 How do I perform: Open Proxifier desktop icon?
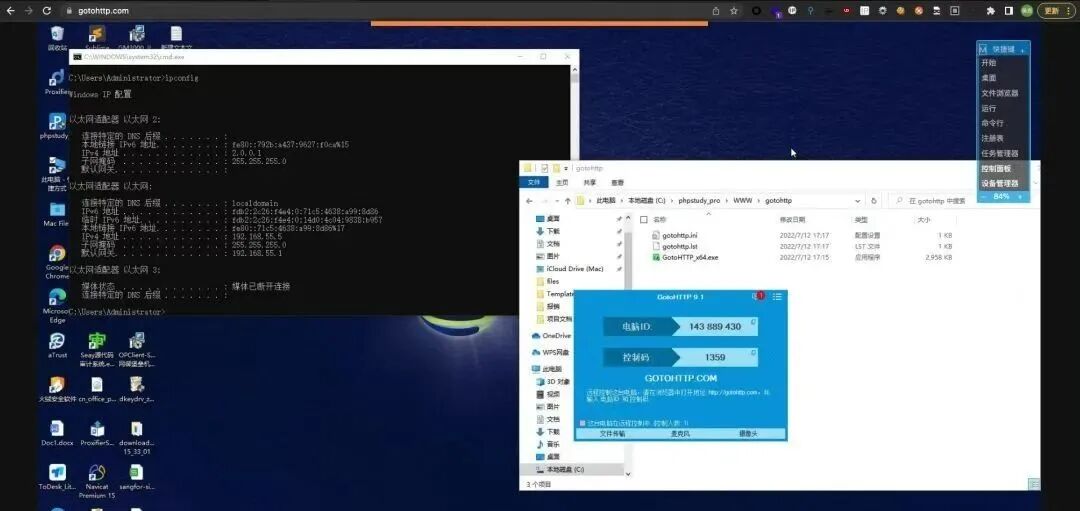[x=57, y=83]
